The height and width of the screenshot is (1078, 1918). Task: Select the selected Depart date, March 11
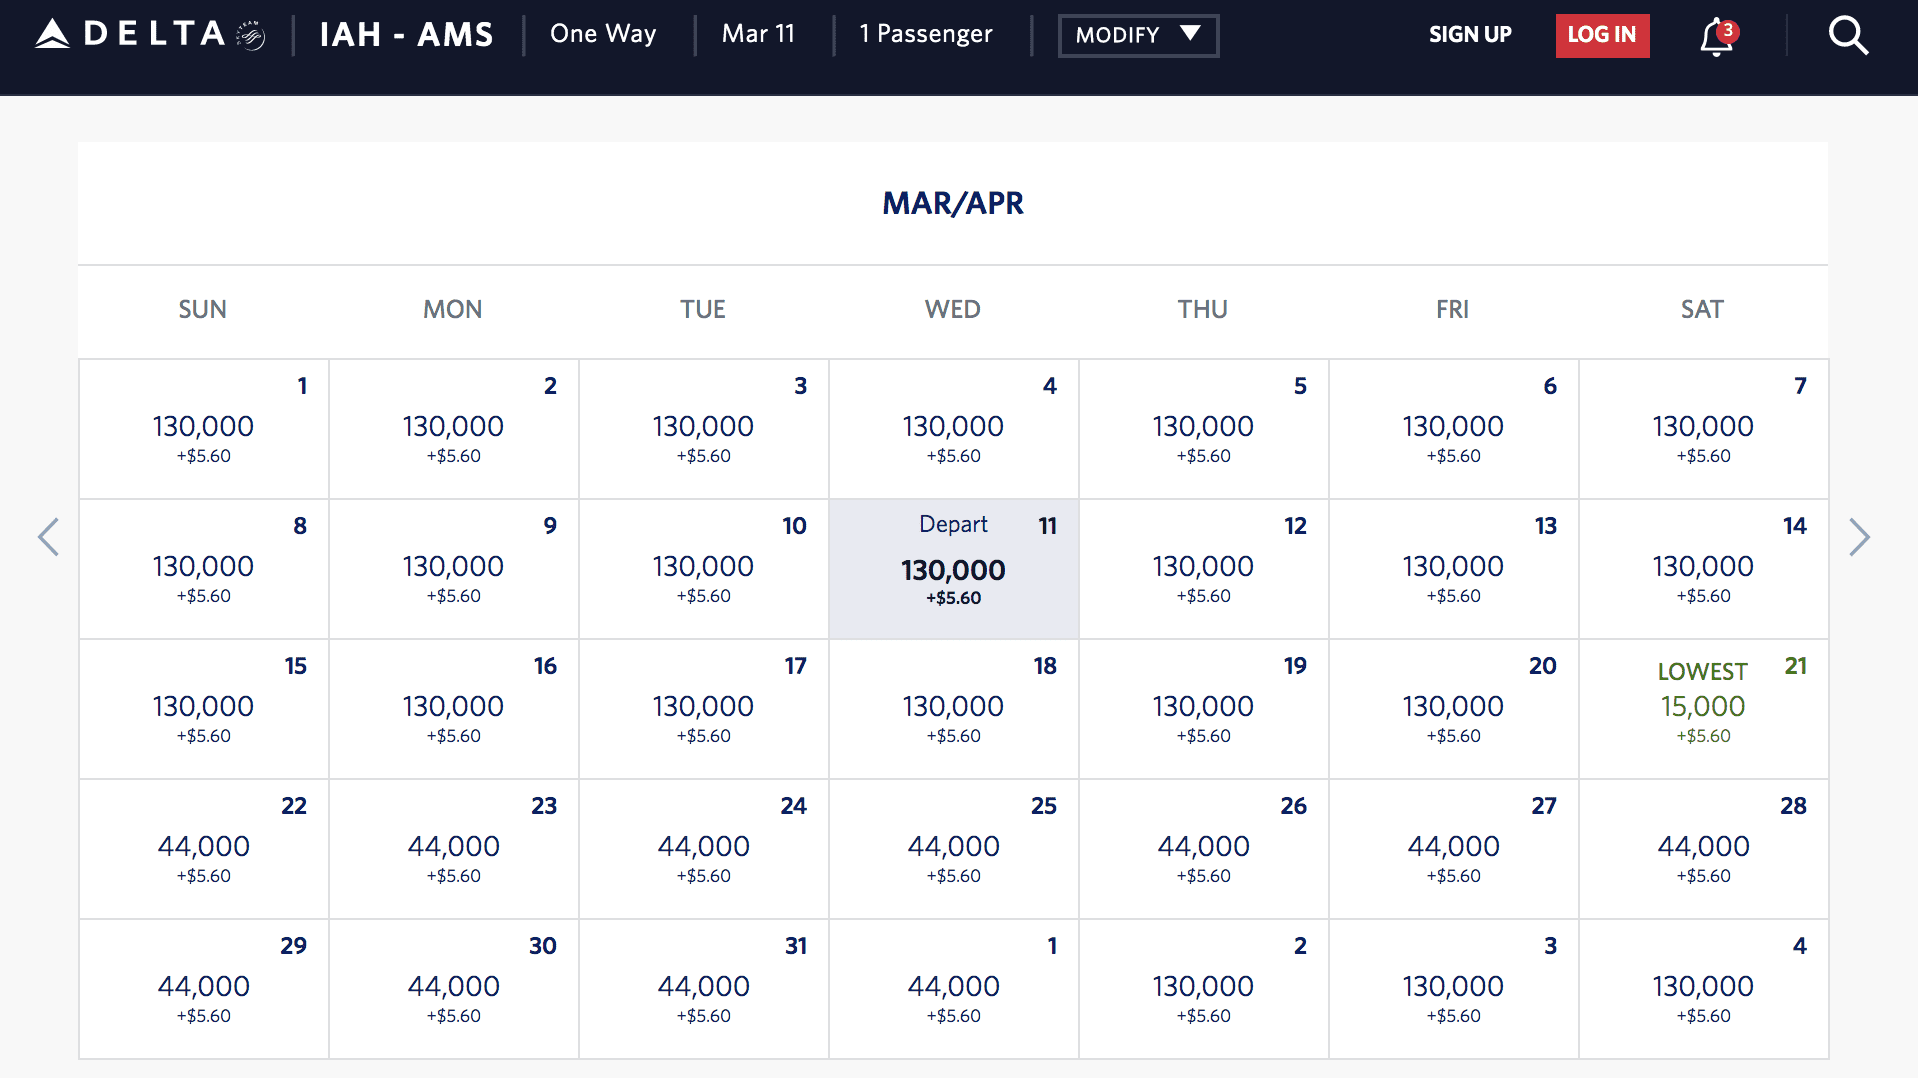pyautogui.click(x=953, y=570)
